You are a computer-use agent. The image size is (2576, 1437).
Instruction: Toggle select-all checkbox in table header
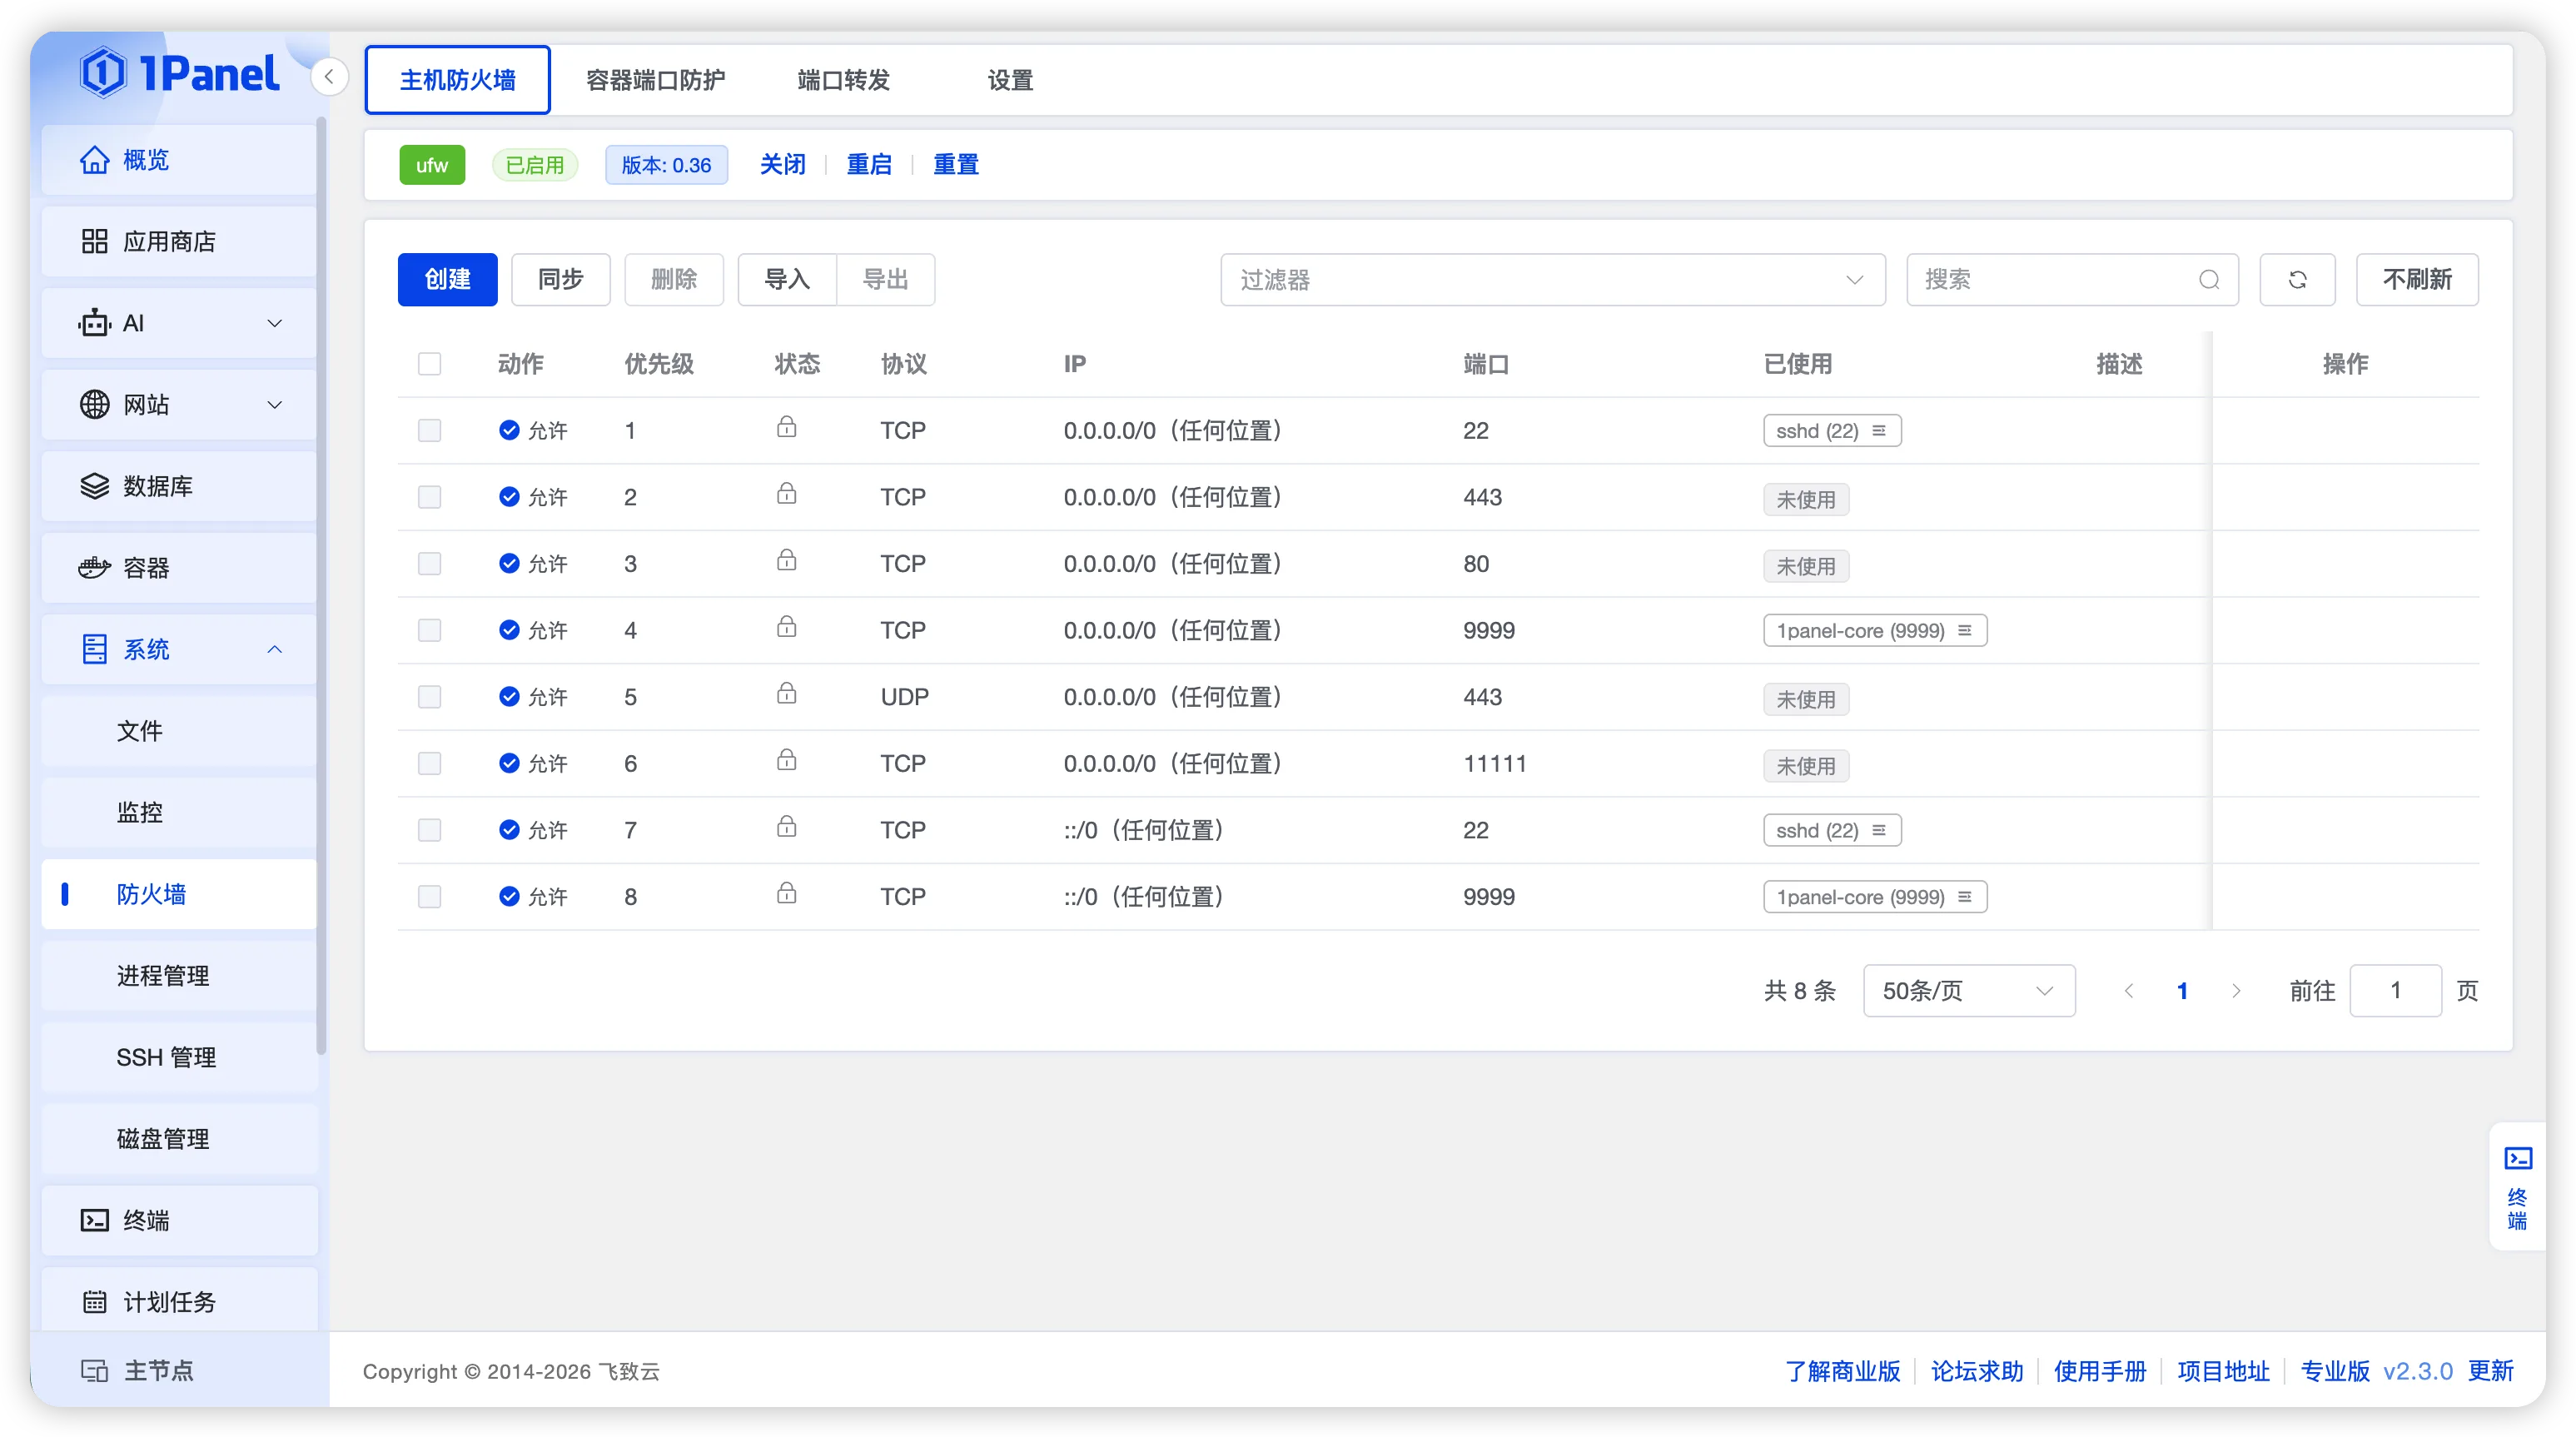coord(429,364)
